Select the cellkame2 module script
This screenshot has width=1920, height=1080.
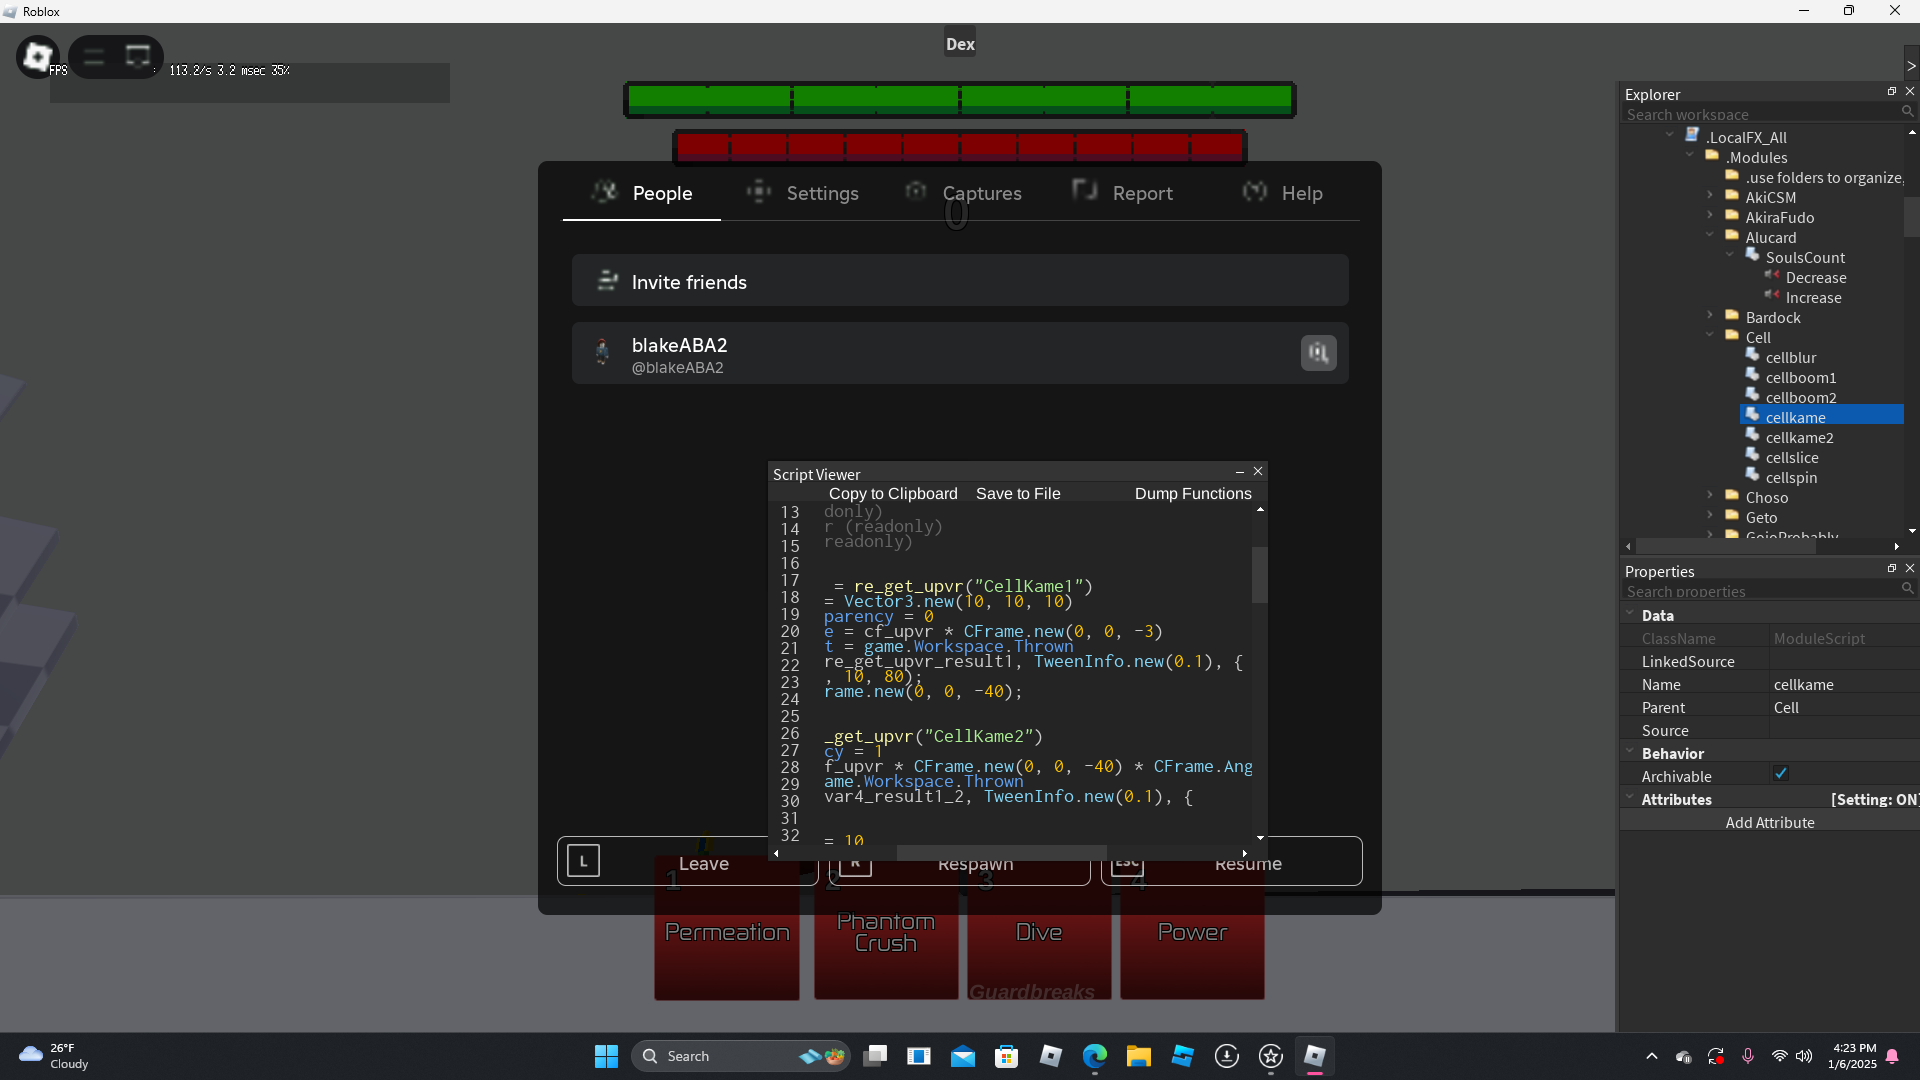(x=1798, y=438)
